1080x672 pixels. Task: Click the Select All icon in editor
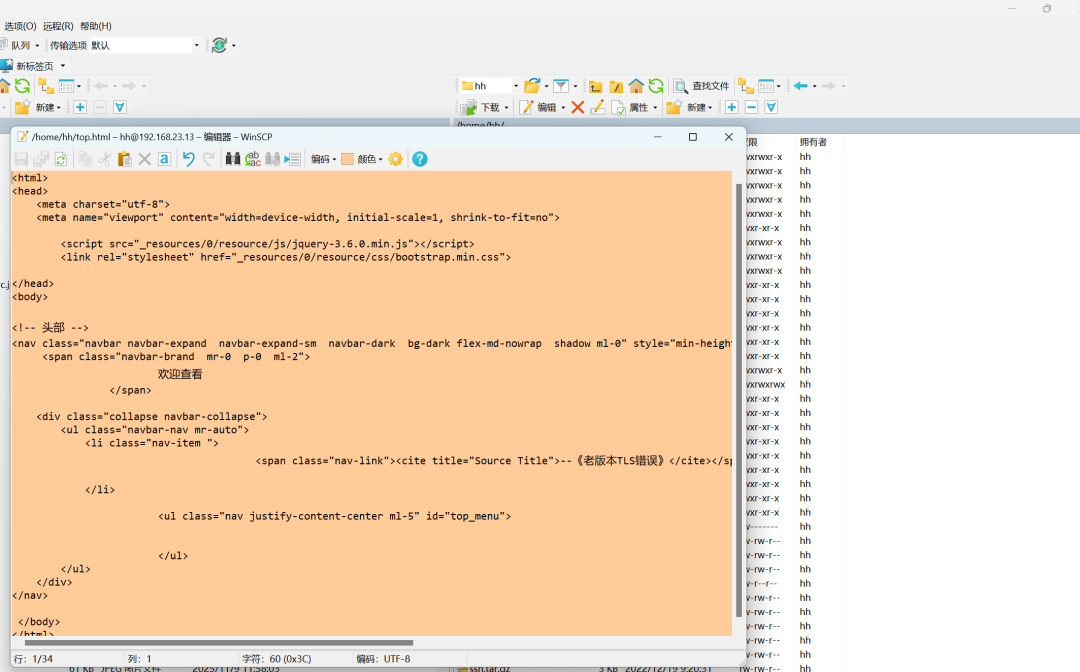165,159
